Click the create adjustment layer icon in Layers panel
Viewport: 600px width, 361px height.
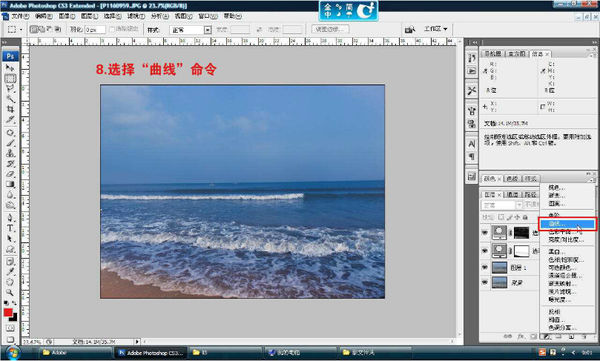547,336
